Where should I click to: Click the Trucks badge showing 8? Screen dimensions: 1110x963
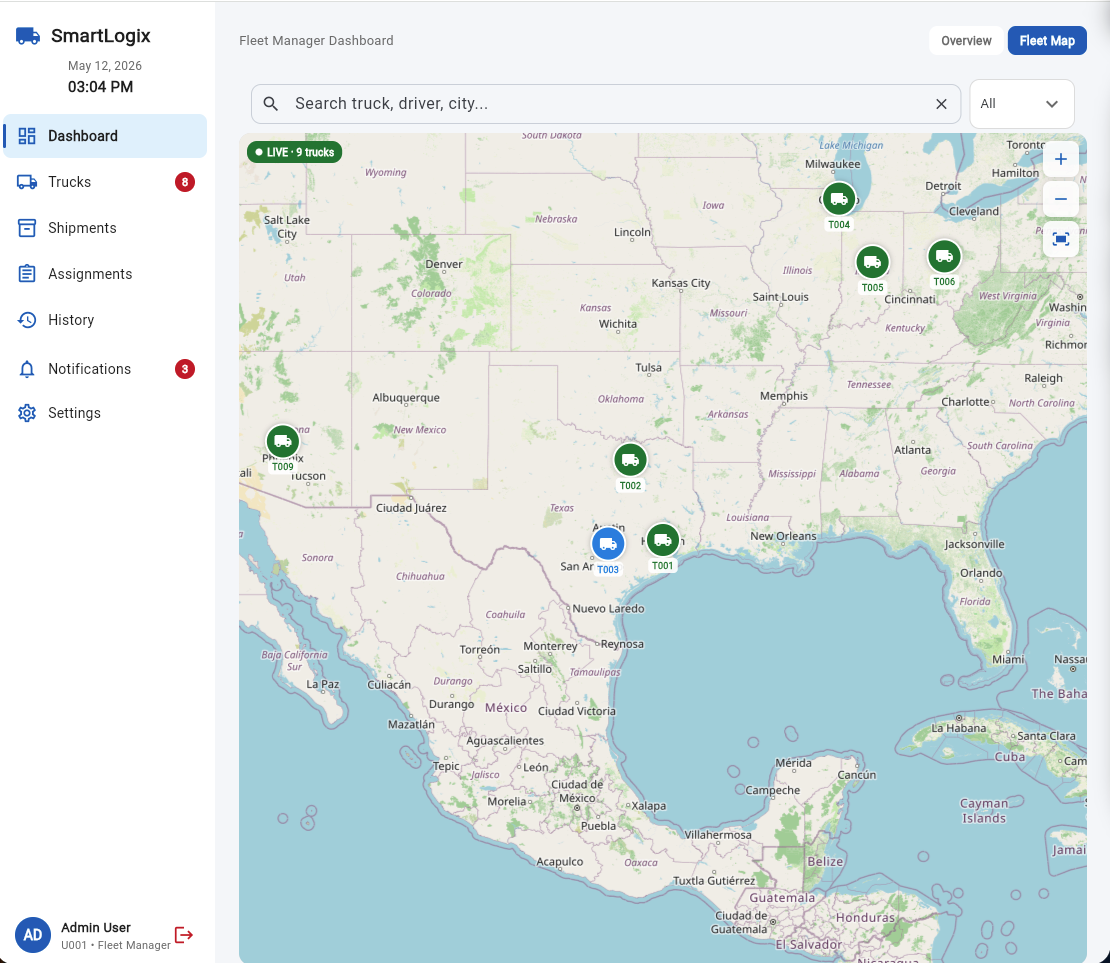click(185, 182)
